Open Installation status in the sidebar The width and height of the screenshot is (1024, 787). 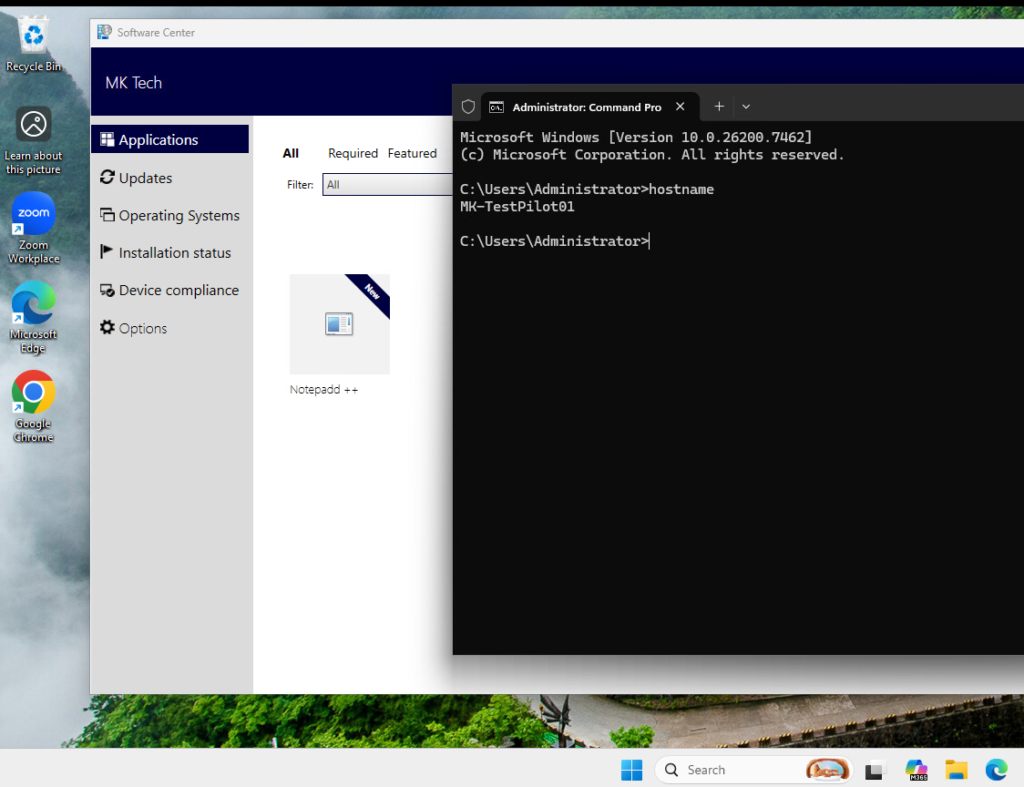click(174, 253)
